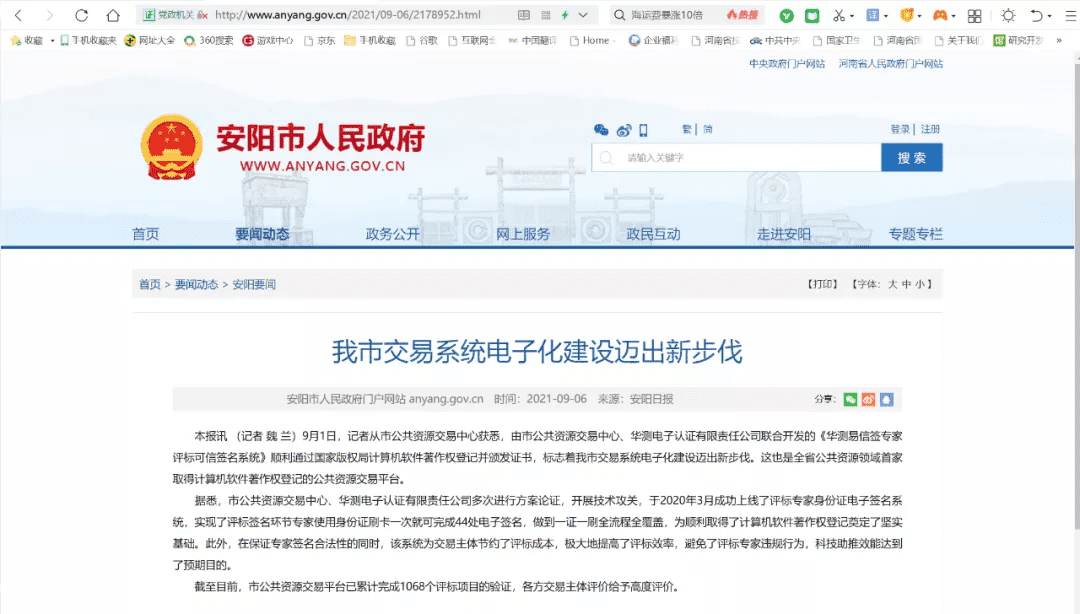Click the lightning speed-mode icon in address bar

[565, 15]
